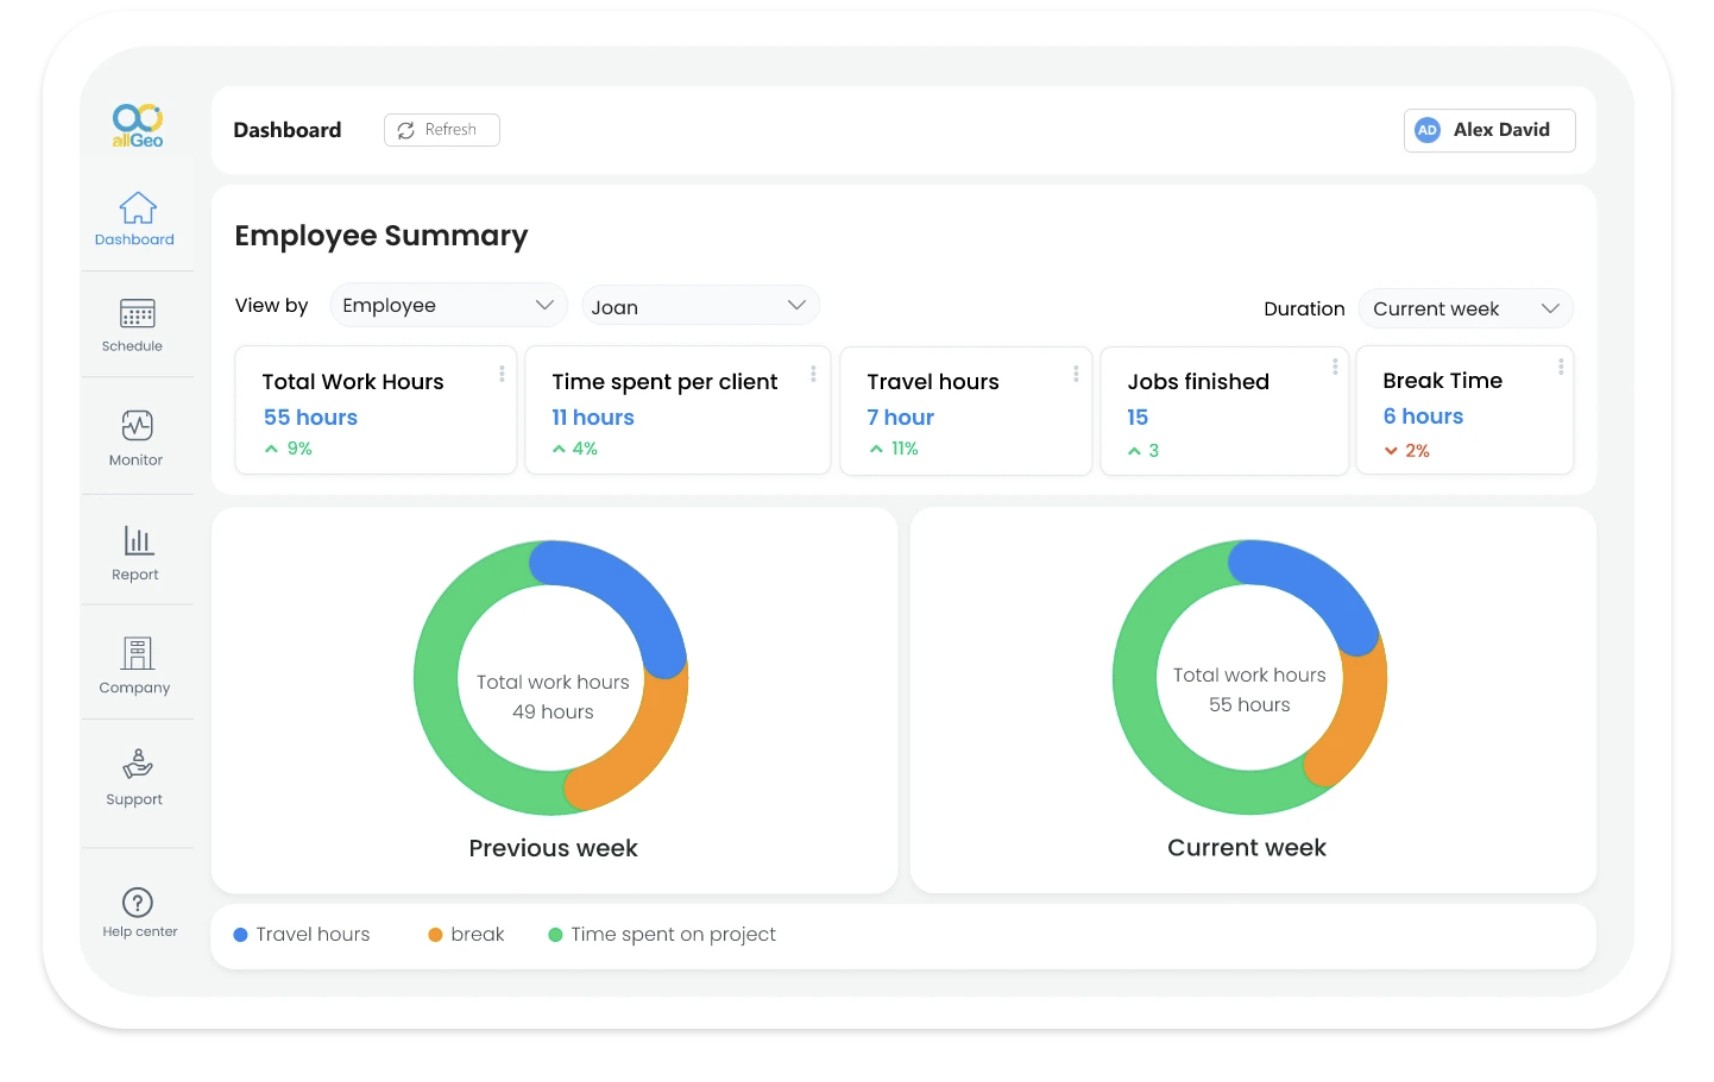The image size is (1714, 1082).
Task: Click the up arrow next to 4%
Action: coord(559,449)
